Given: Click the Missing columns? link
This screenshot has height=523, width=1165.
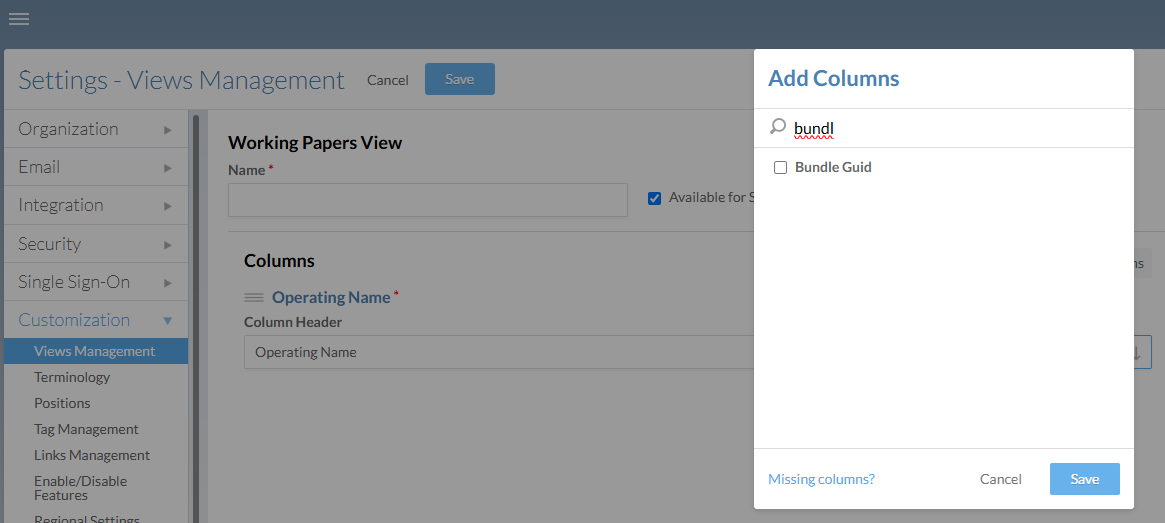Looking at the screenshot, I should click(x=821, y=479).
